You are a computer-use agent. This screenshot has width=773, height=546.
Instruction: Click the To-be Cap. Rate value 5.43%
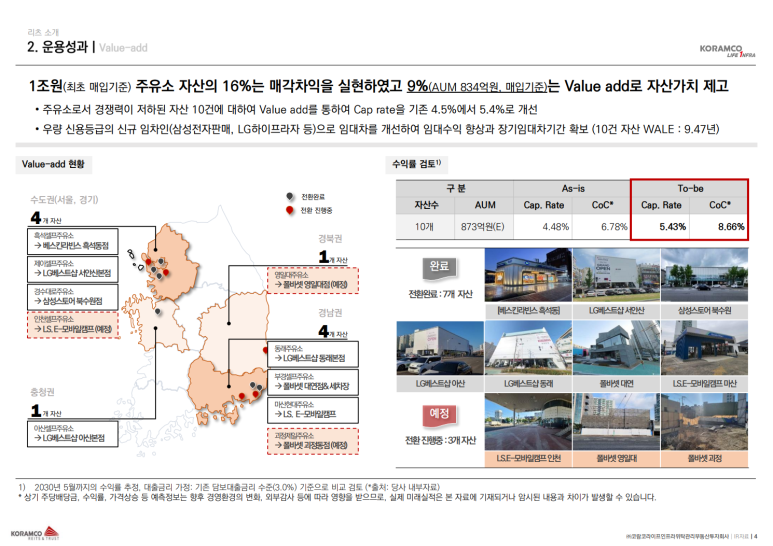click(x=672, y=227)
